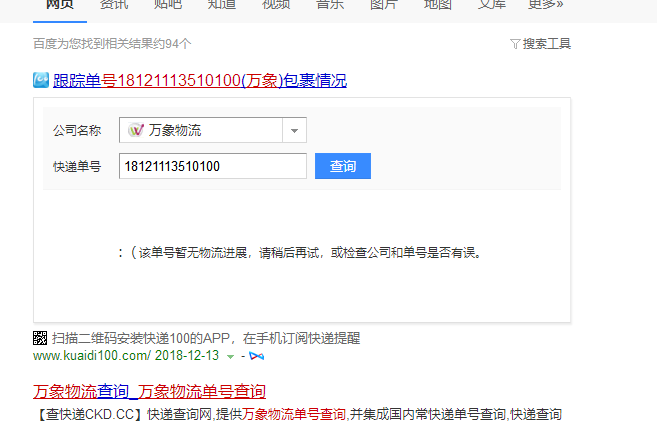The image size is (657, 426).
Task: Click the 快递单号 label
Action: (77, 166)
